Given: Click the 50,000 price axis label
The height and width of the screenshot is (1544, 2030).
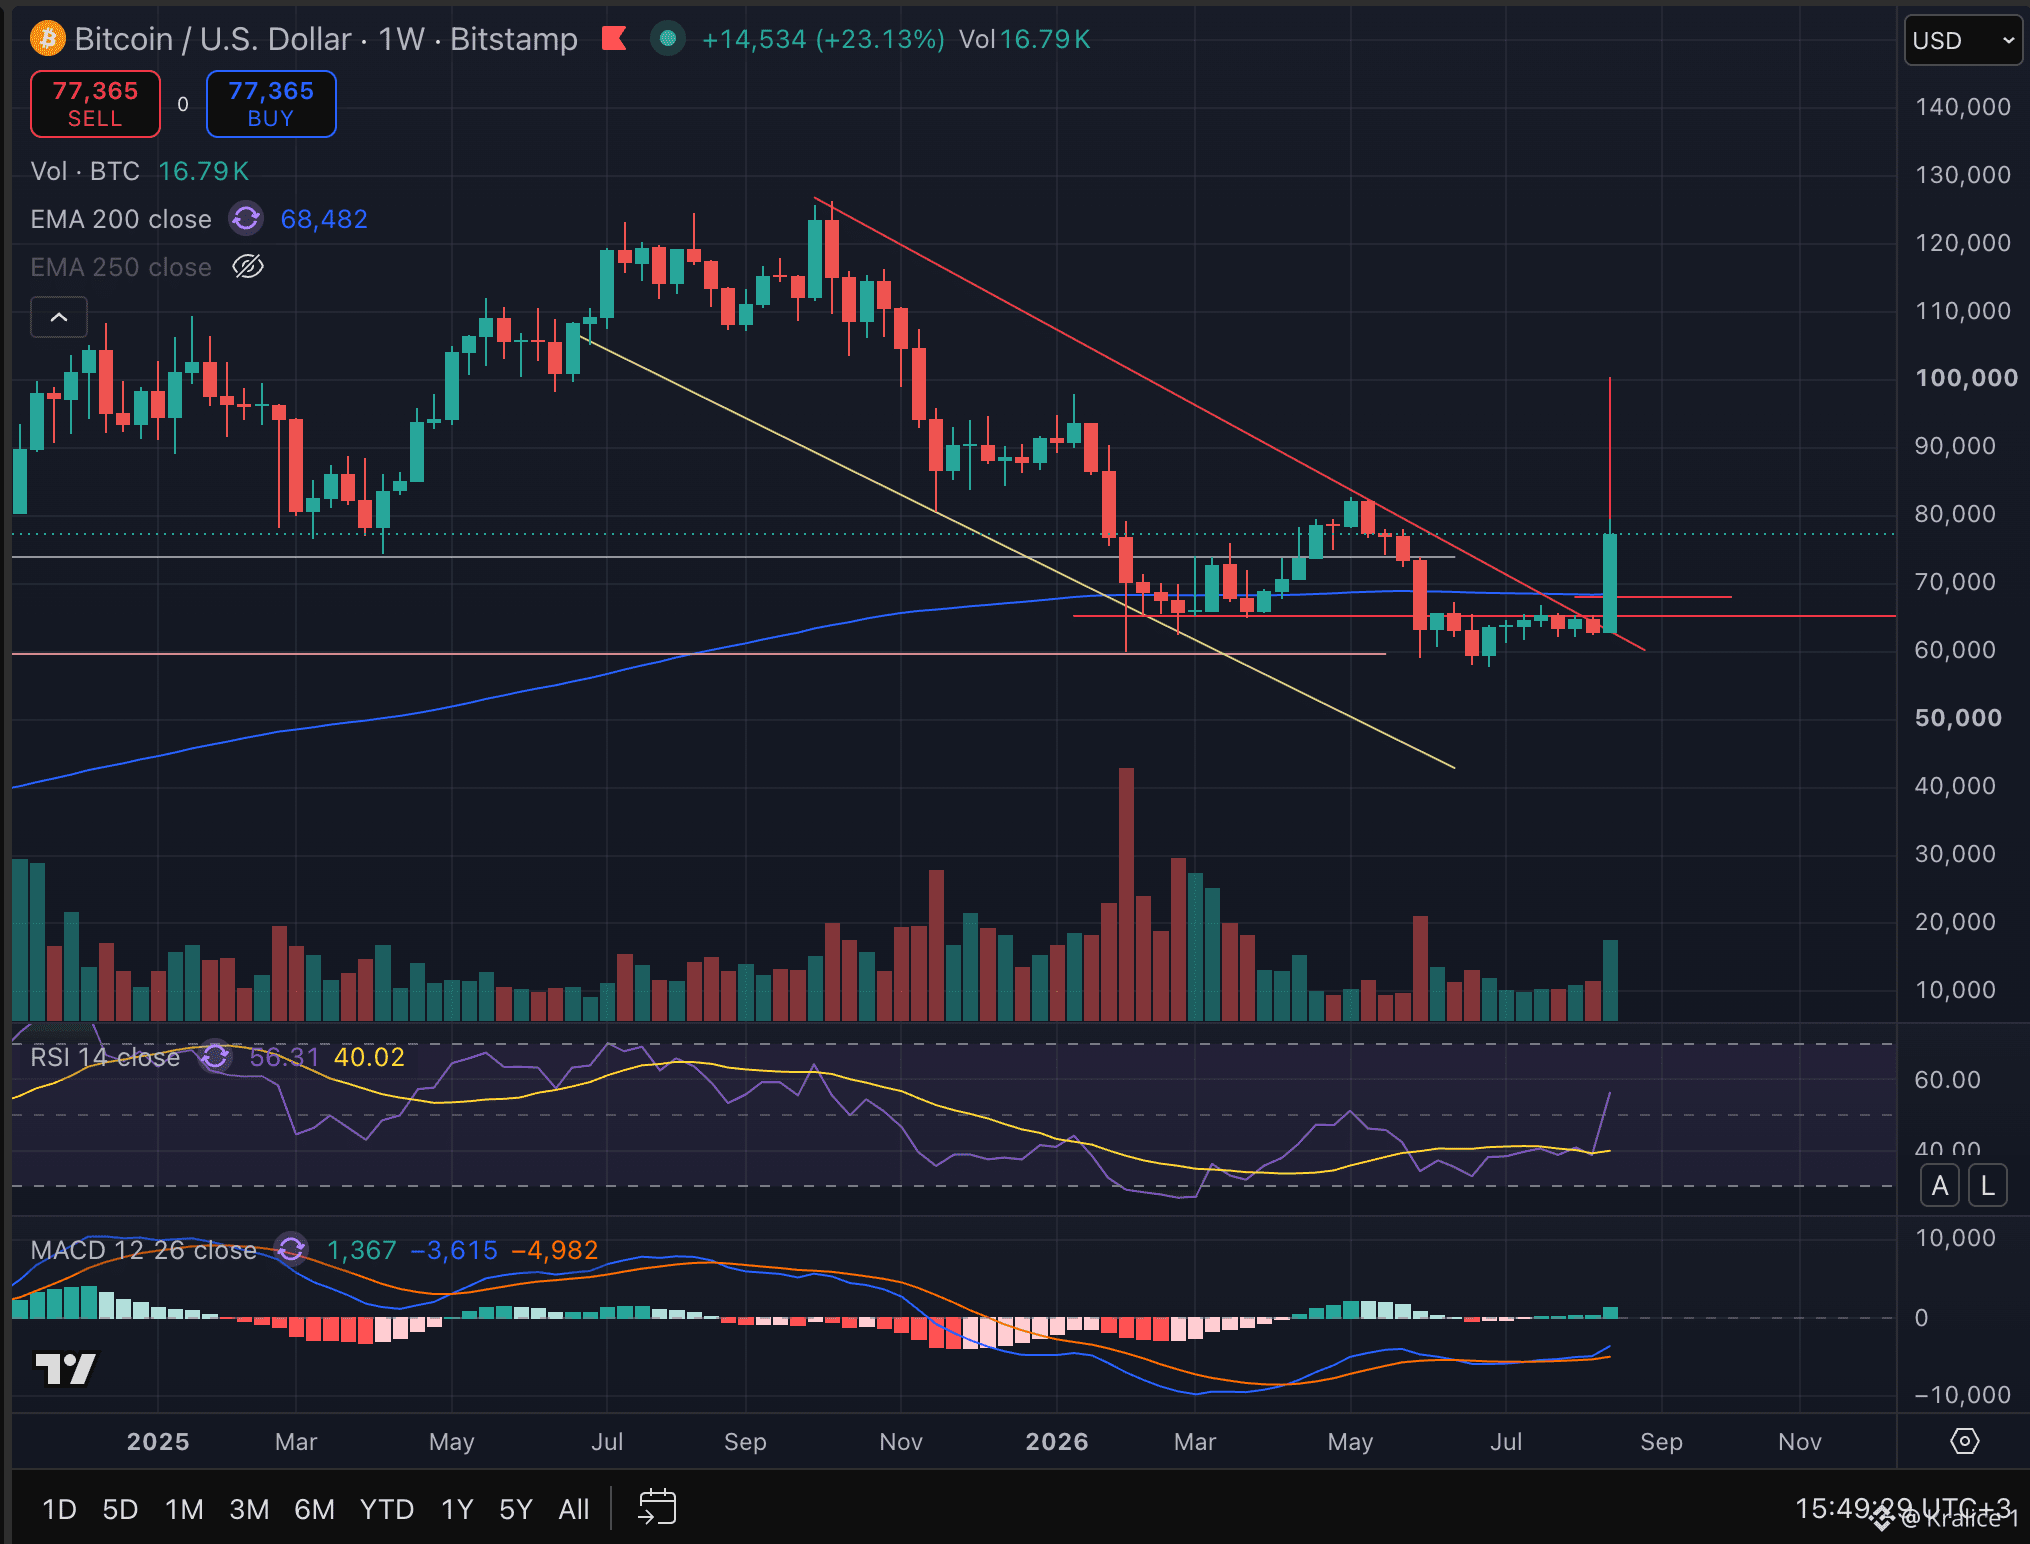Looking at the screenshot, I should 1958,718.
